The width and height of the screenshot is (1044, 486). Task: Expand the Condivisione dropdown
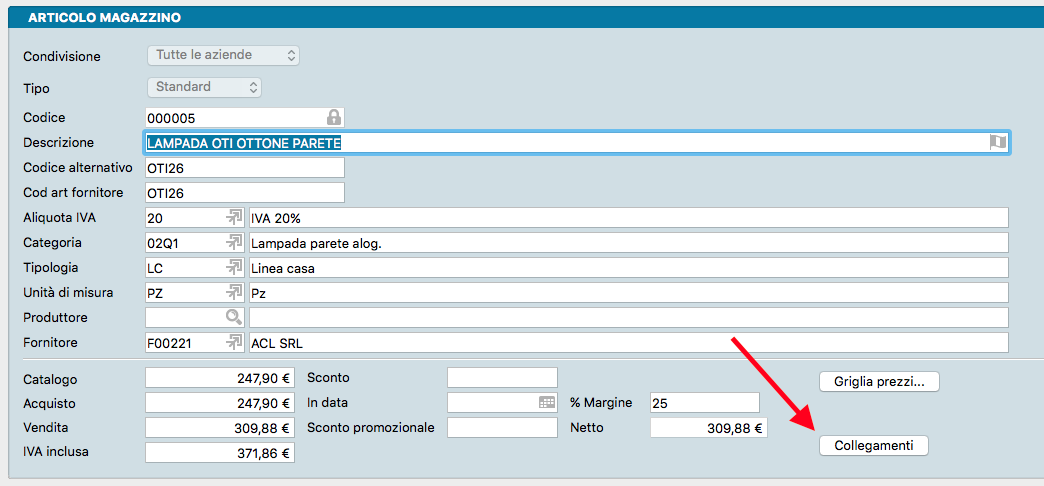(223, 55)
